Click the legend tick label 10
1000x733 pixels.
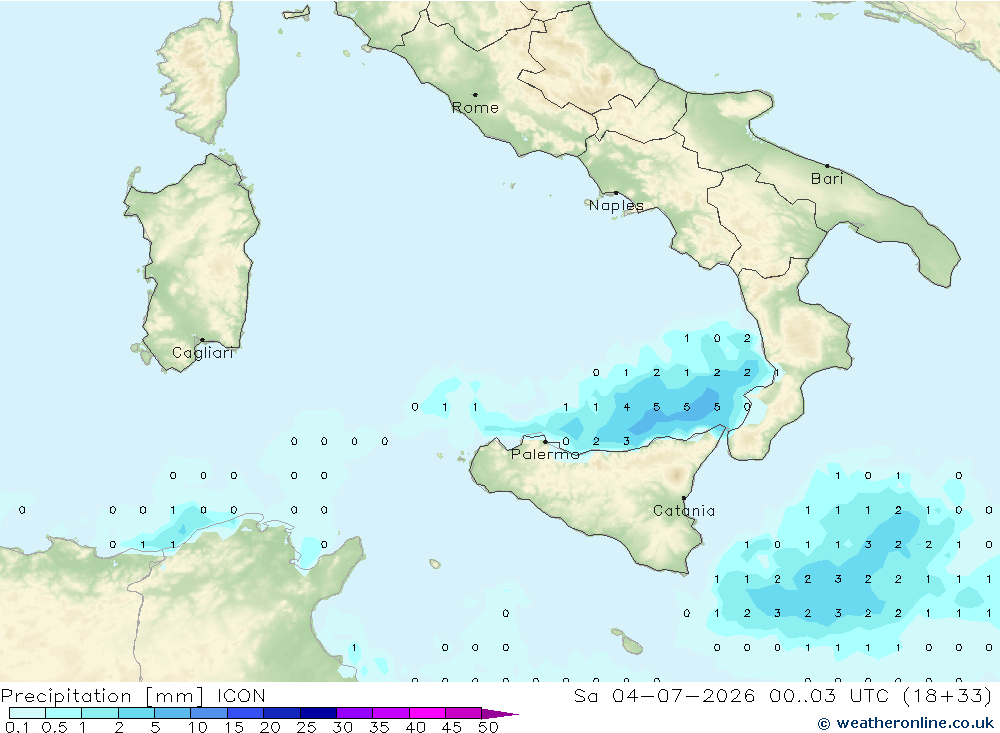tap(198, 727)
